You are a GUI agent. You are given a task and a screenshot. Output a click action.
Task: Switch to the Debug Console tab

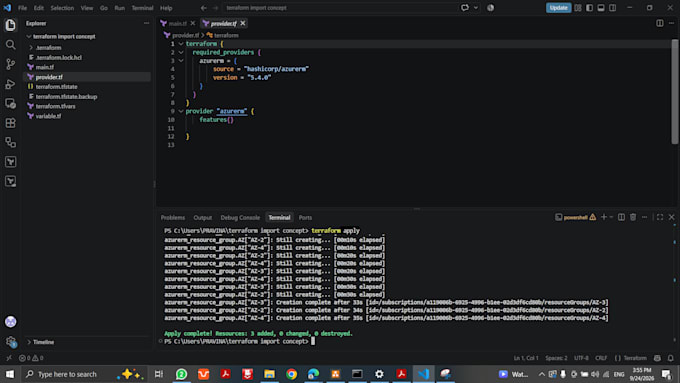click(x=240, y=218)
